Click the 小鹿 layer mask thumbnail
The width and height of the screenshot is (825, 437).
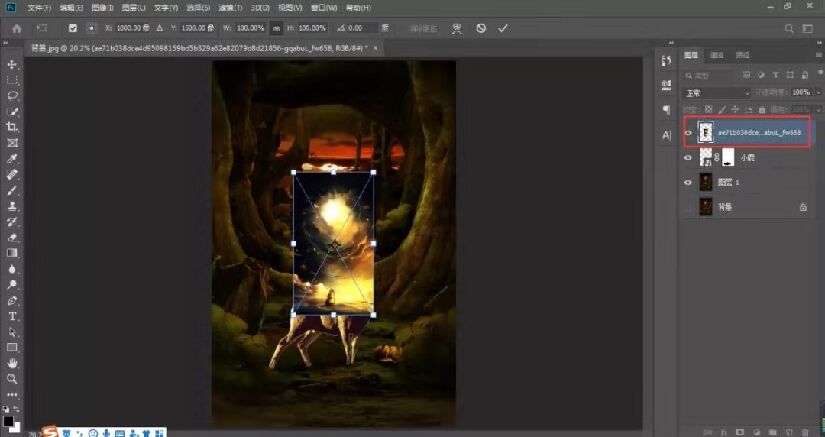[x=728, y=157]
